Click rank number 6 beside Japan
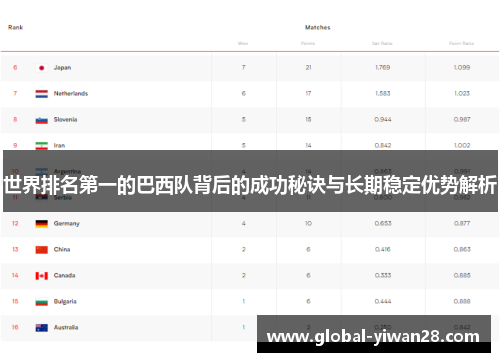The image size is (500, 362). coord(15,68)
